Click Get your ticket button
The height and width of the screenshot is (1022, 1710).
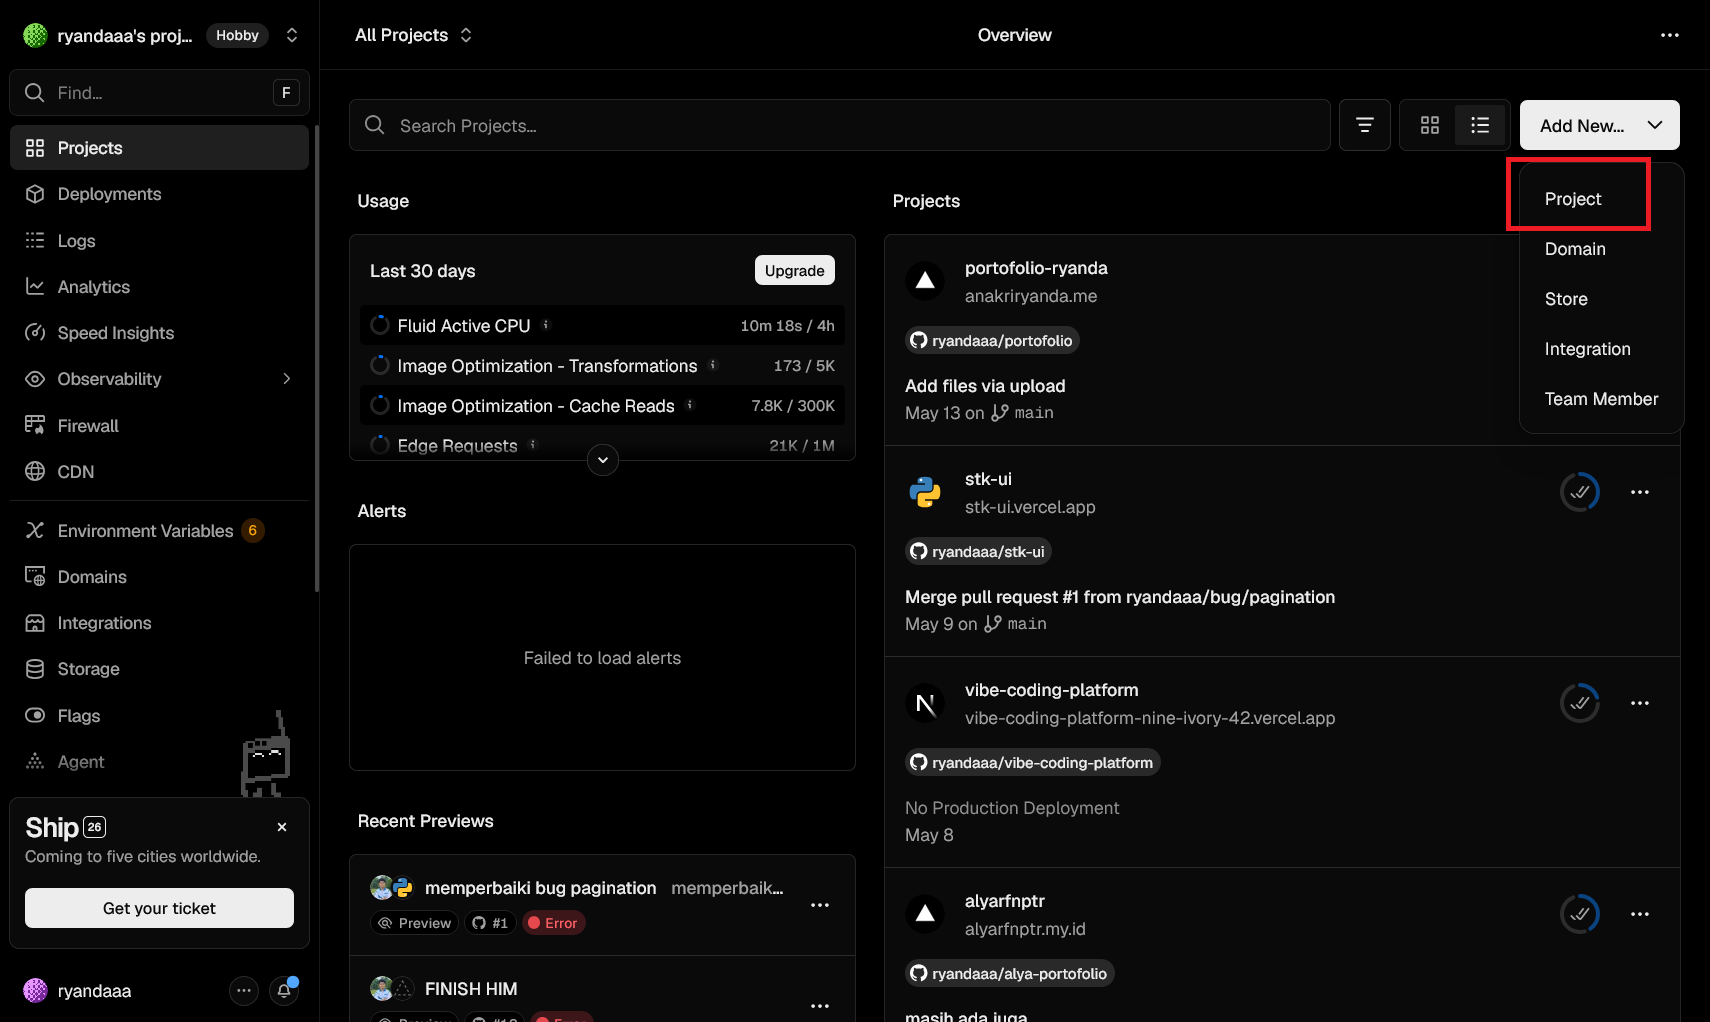(159, 908)
